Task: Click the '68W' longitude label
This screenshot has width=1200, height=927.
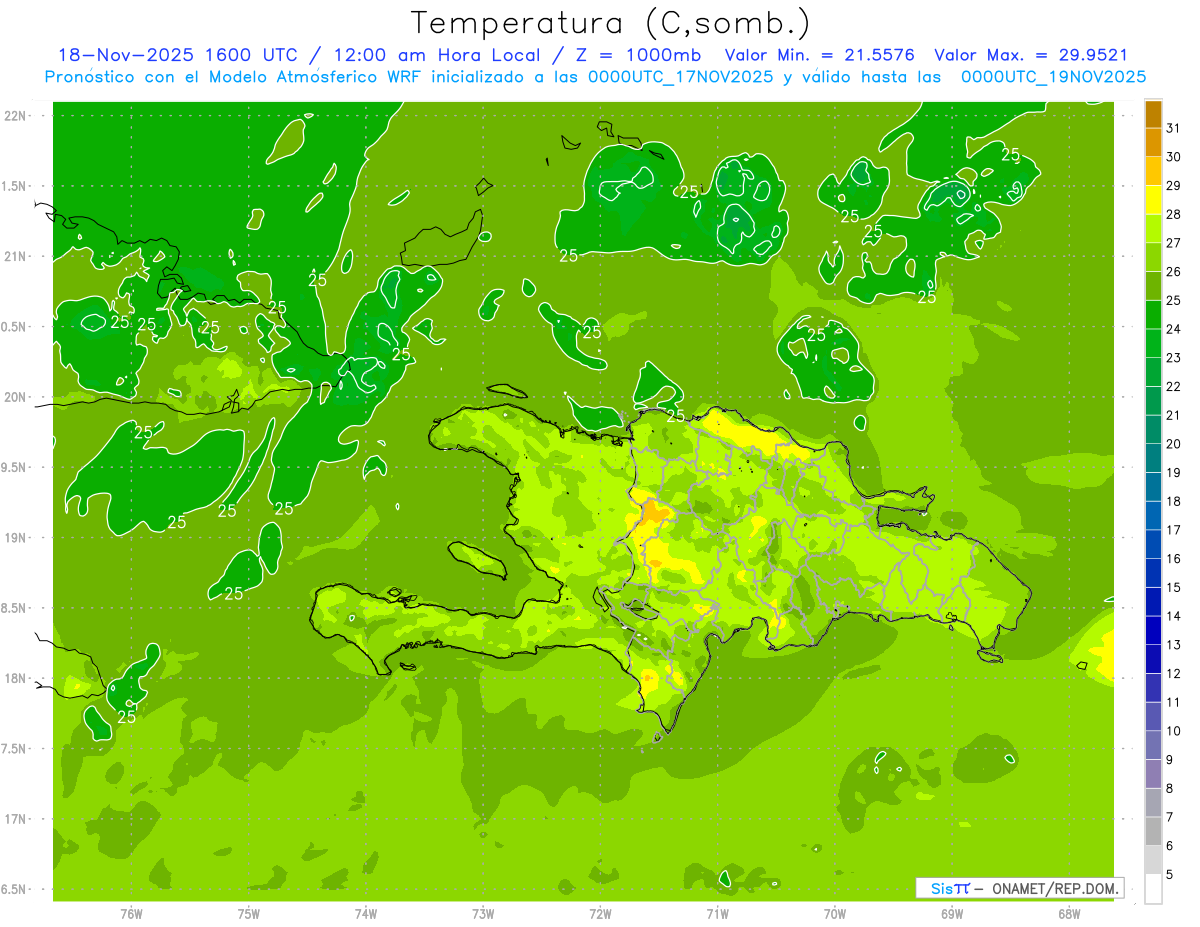Action: pyautogui.click(x=1069, y=914)
